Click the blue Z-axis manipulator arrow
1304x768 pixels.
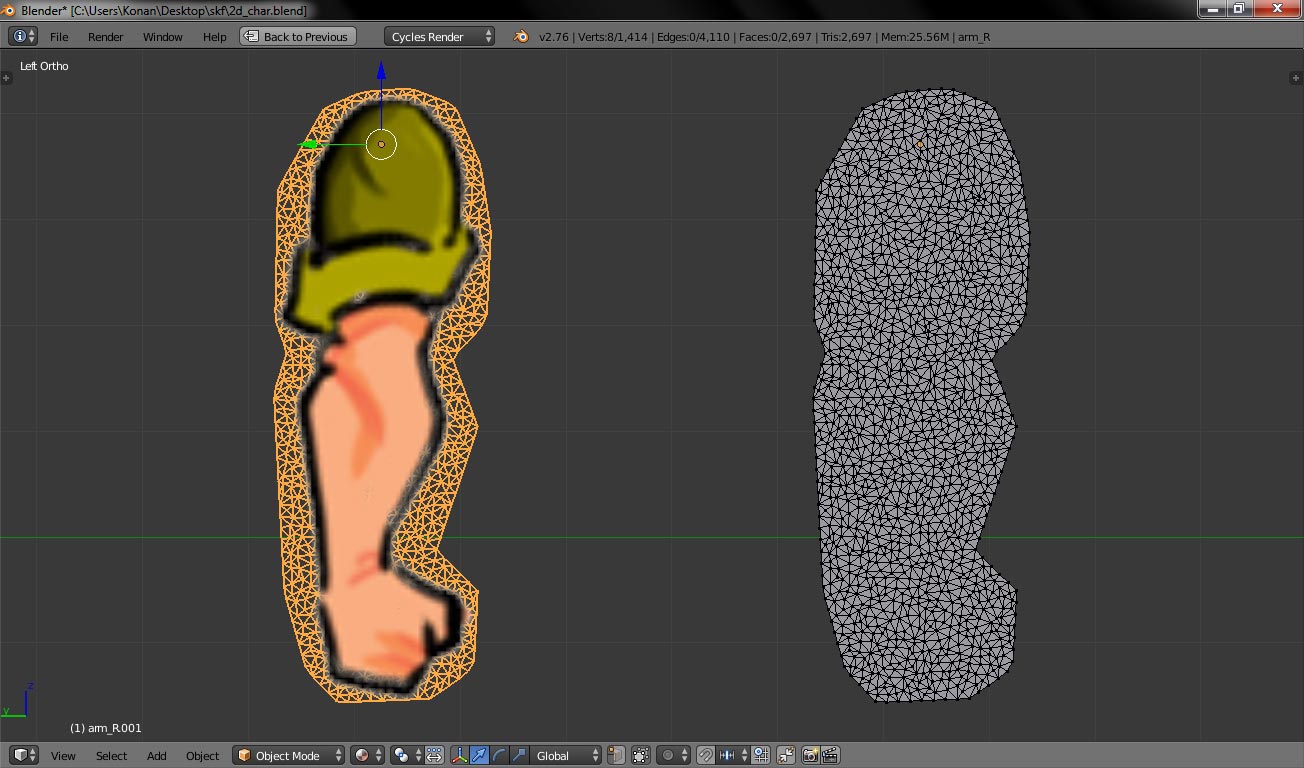381,71
